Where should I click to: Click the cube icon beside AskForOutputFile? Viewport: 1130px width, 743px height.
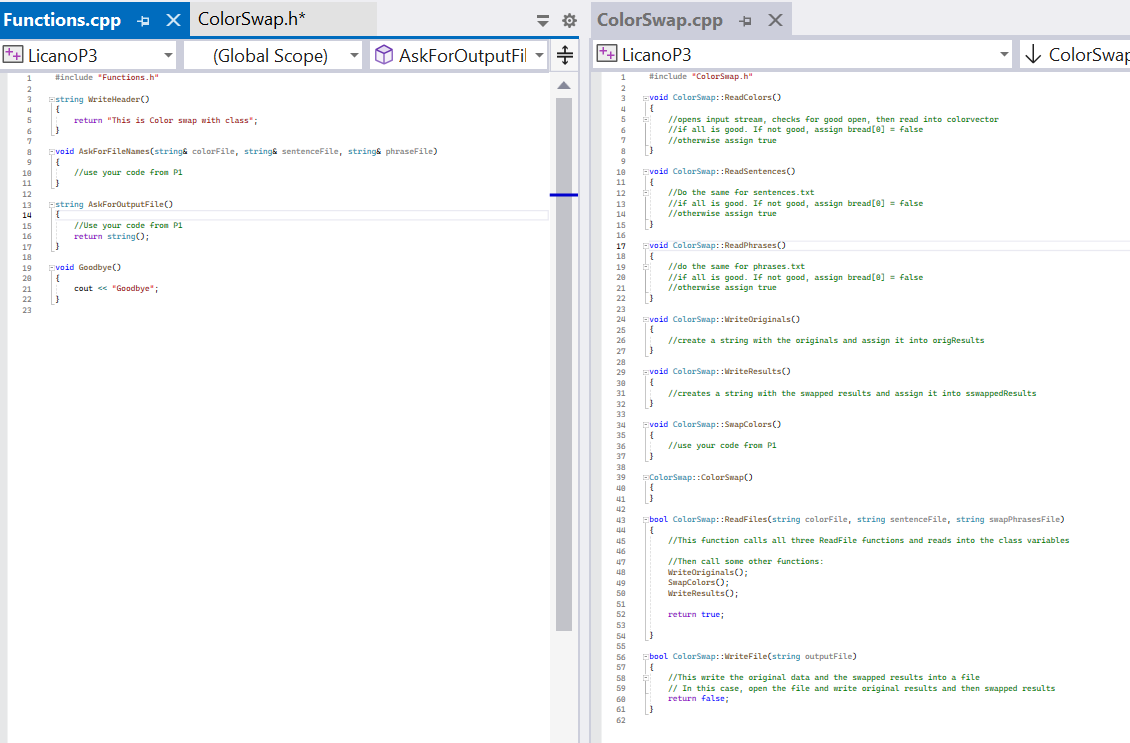(x=383, y=56)
